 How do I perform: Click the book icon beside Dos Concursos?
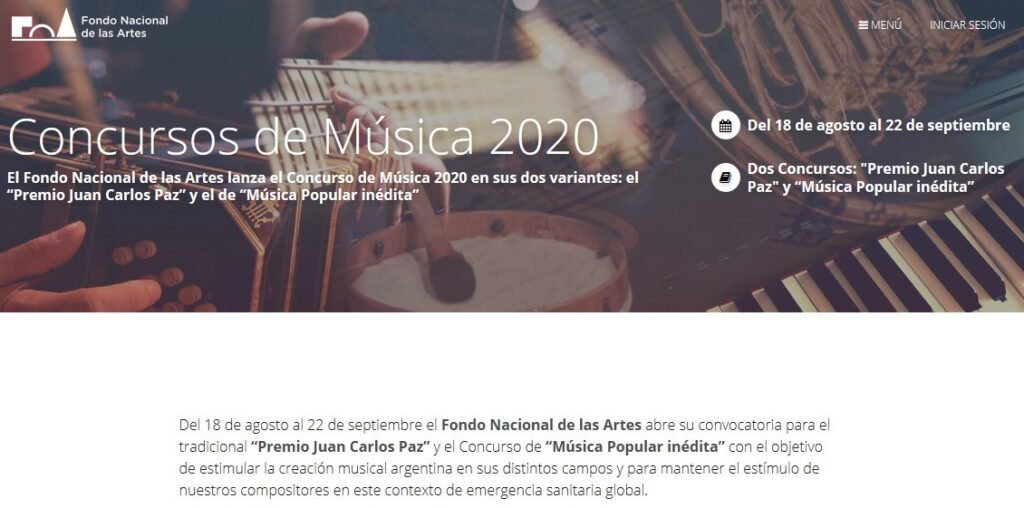tap(725, 178)
